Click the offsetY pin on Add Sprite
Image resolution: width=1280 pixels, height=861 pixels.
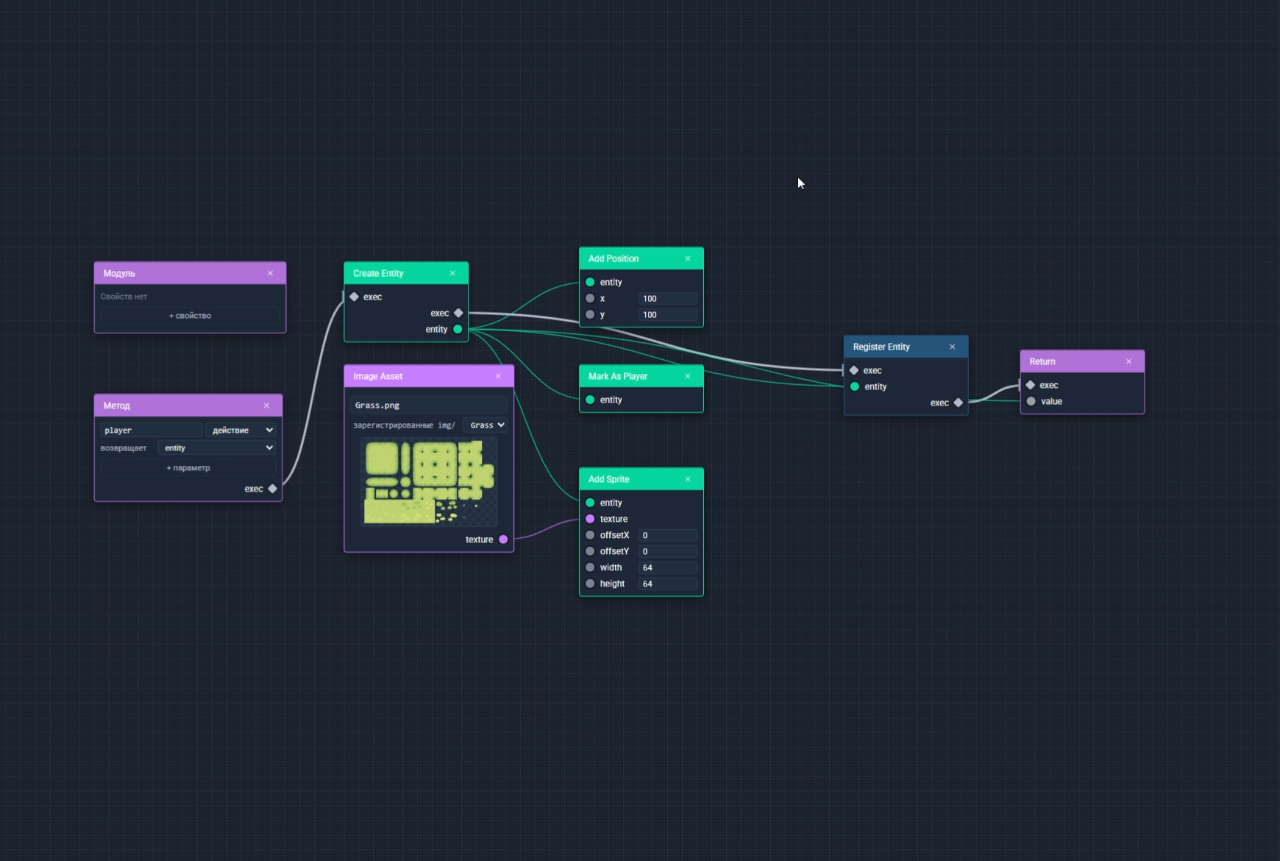[x=590, y=551]
